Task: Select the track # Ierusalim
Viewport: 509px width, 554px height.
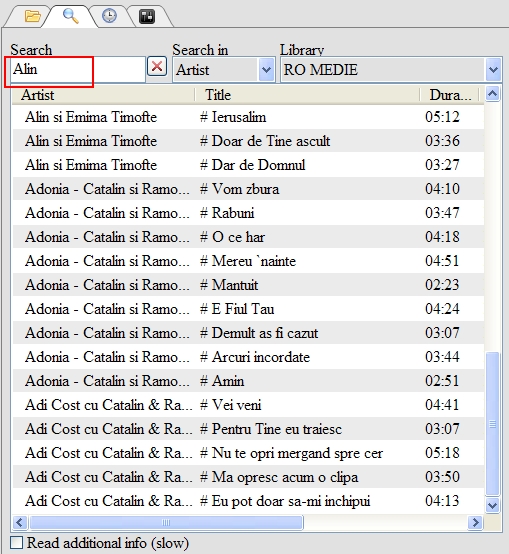Action: [248, 117]
